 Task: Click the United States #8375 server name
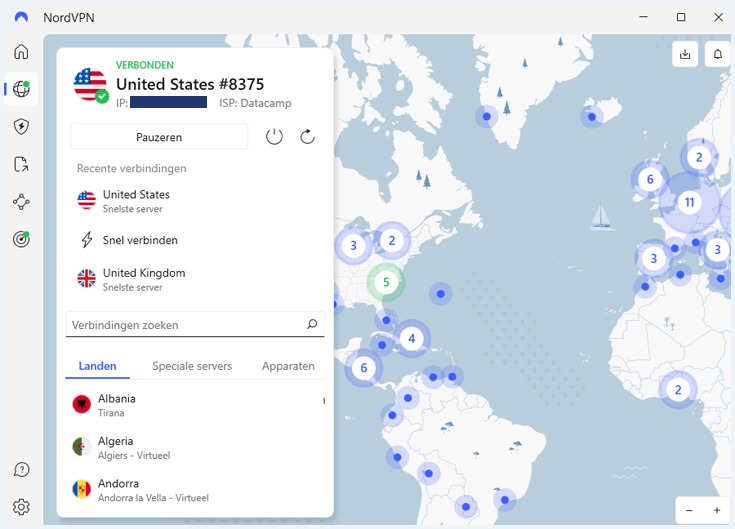(x=190, y=84)
